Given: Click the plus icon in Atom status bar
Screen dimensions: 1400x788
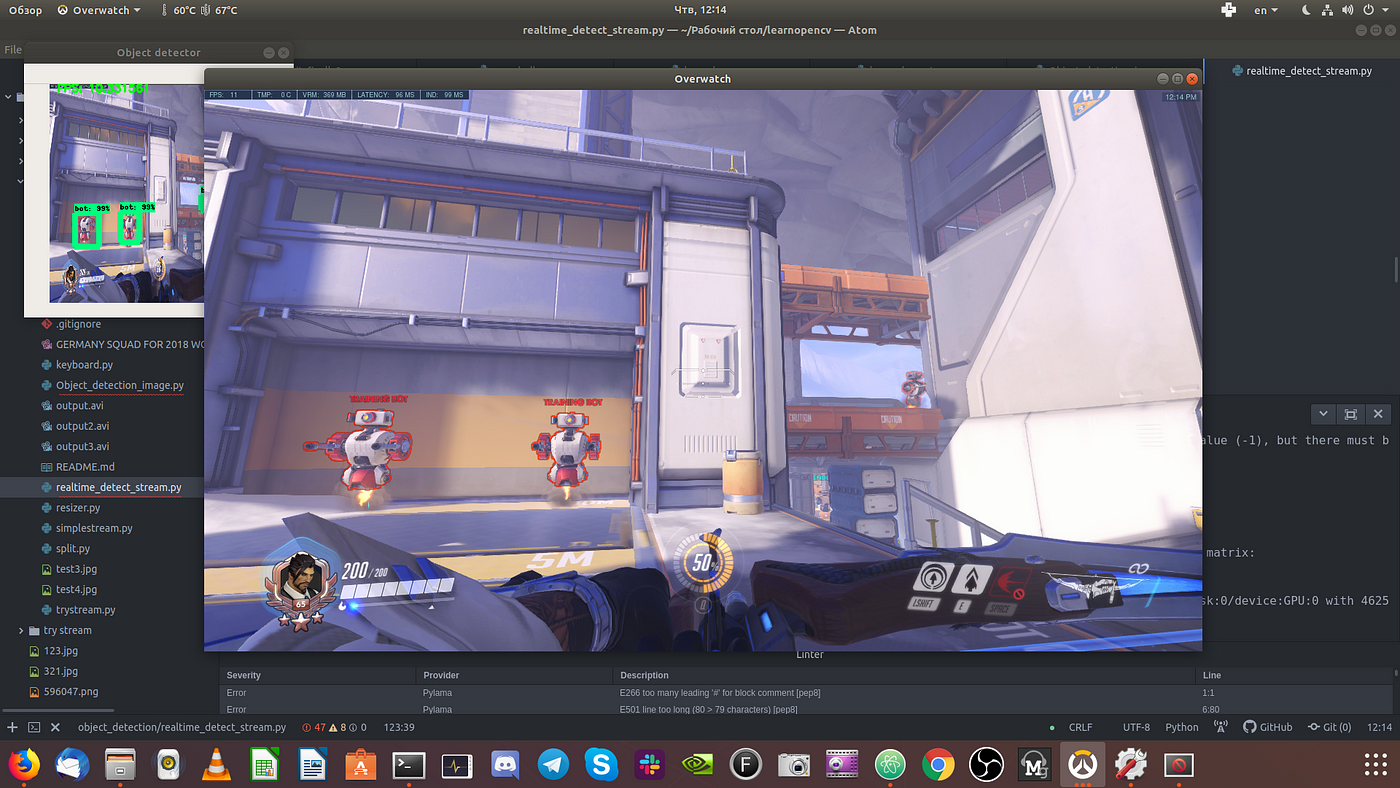Looking at the screenshot, I should [x=13, y=728].
